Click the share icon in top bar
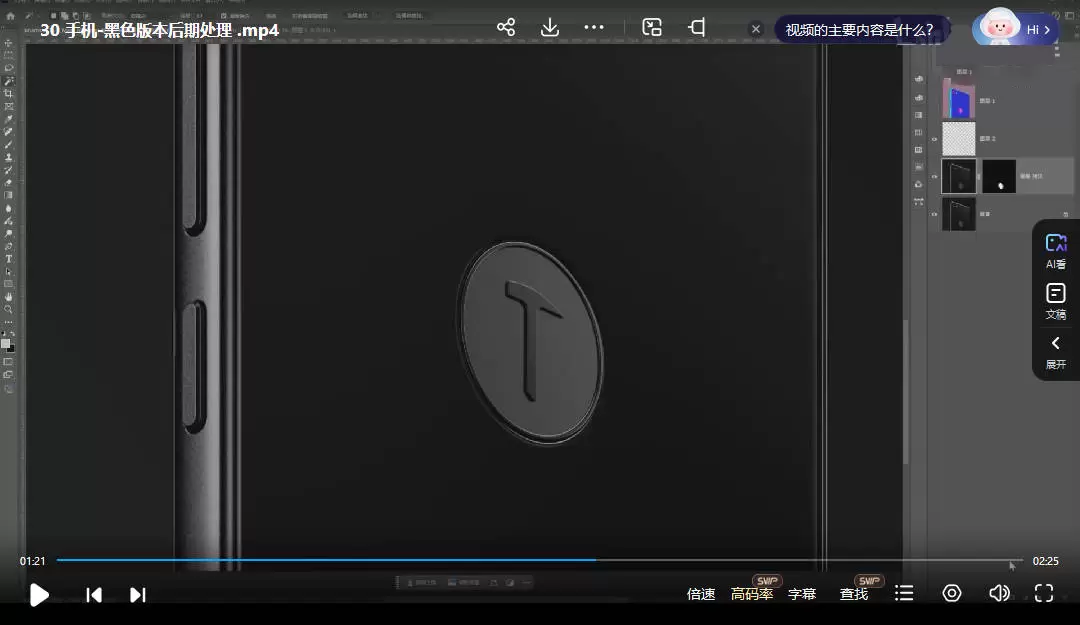Screen dimensions: 1080x625 506,28
